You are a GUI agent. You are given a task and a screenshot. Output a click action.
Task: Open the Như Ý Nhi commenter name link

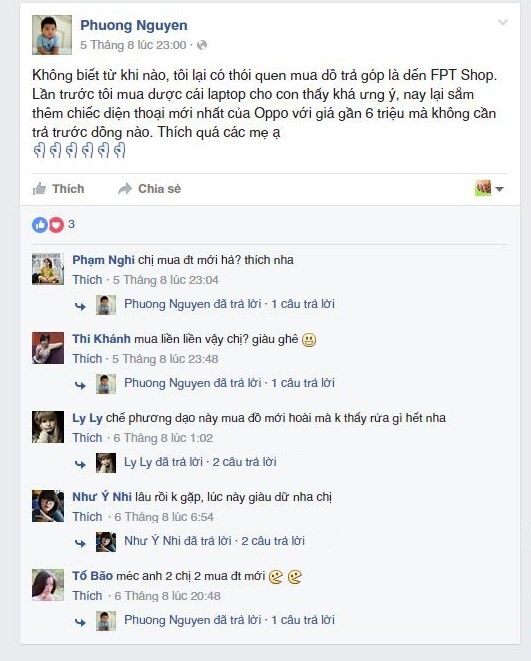pos(102,497)
